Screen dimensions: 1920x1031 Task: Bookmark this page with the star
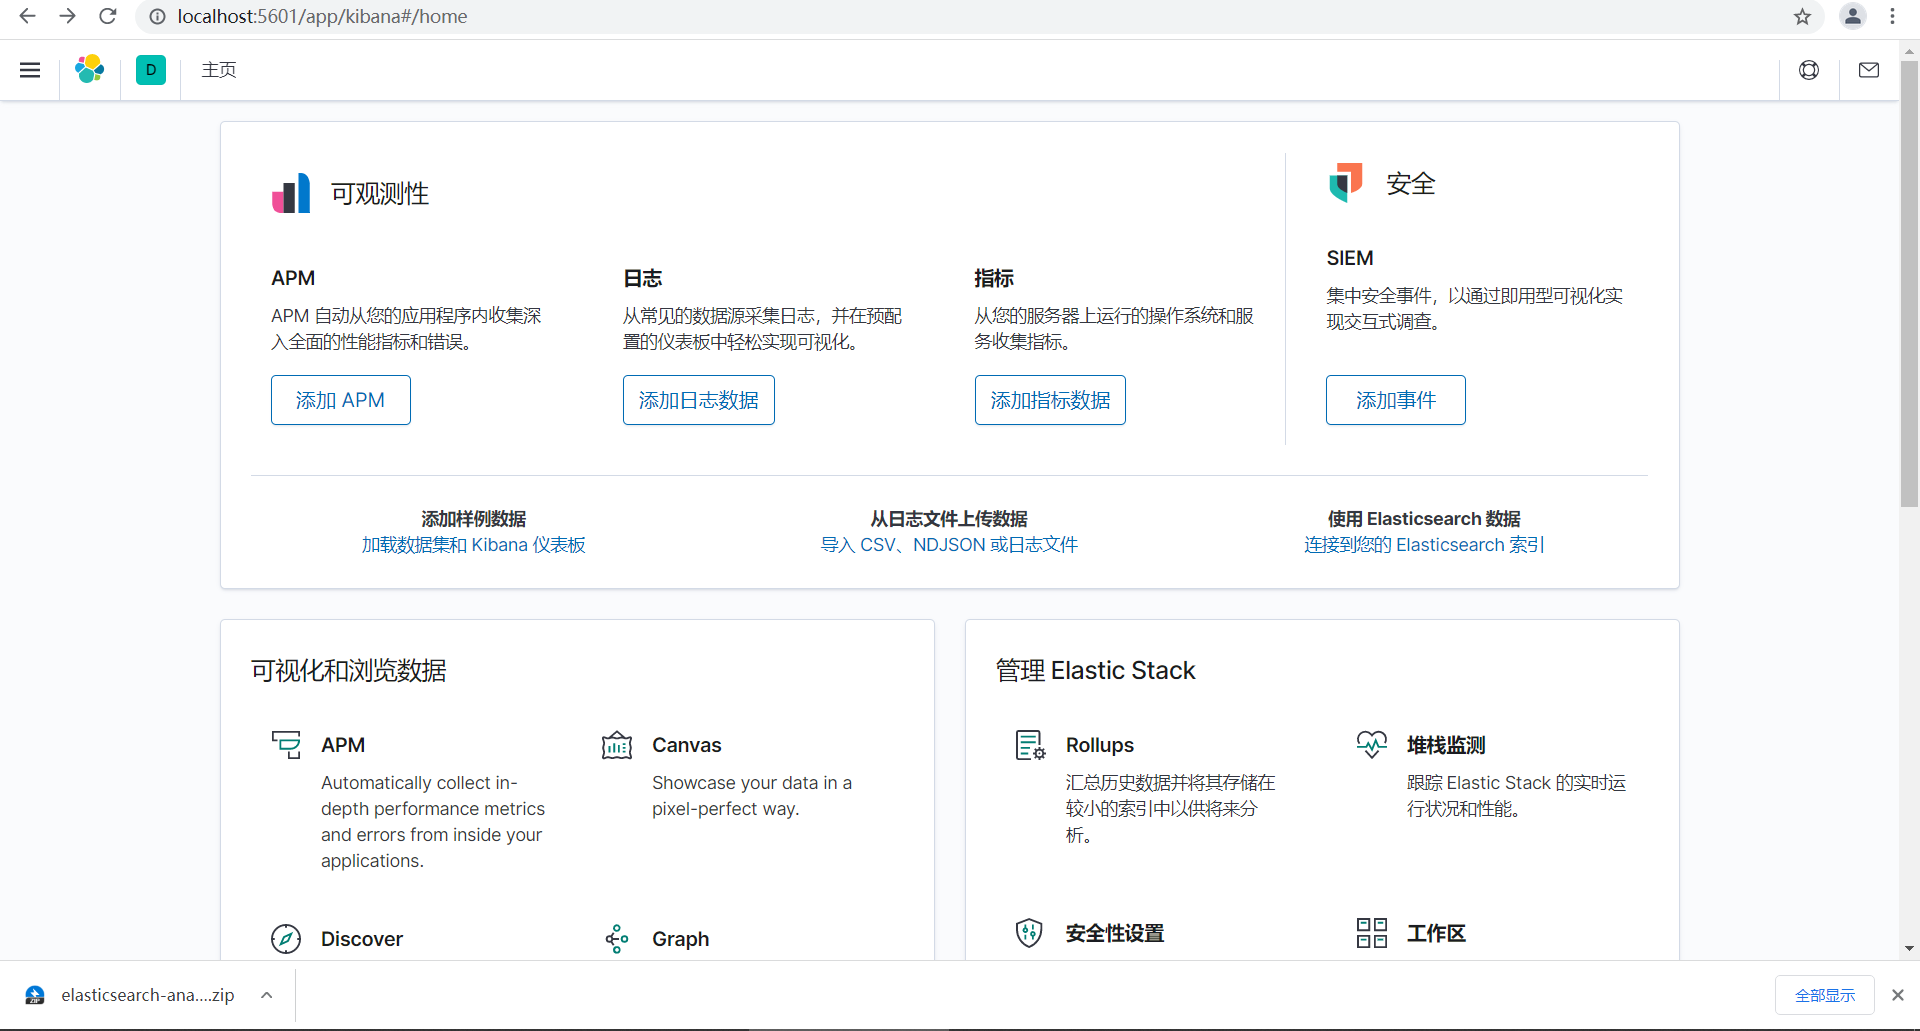coord(1802,16)
